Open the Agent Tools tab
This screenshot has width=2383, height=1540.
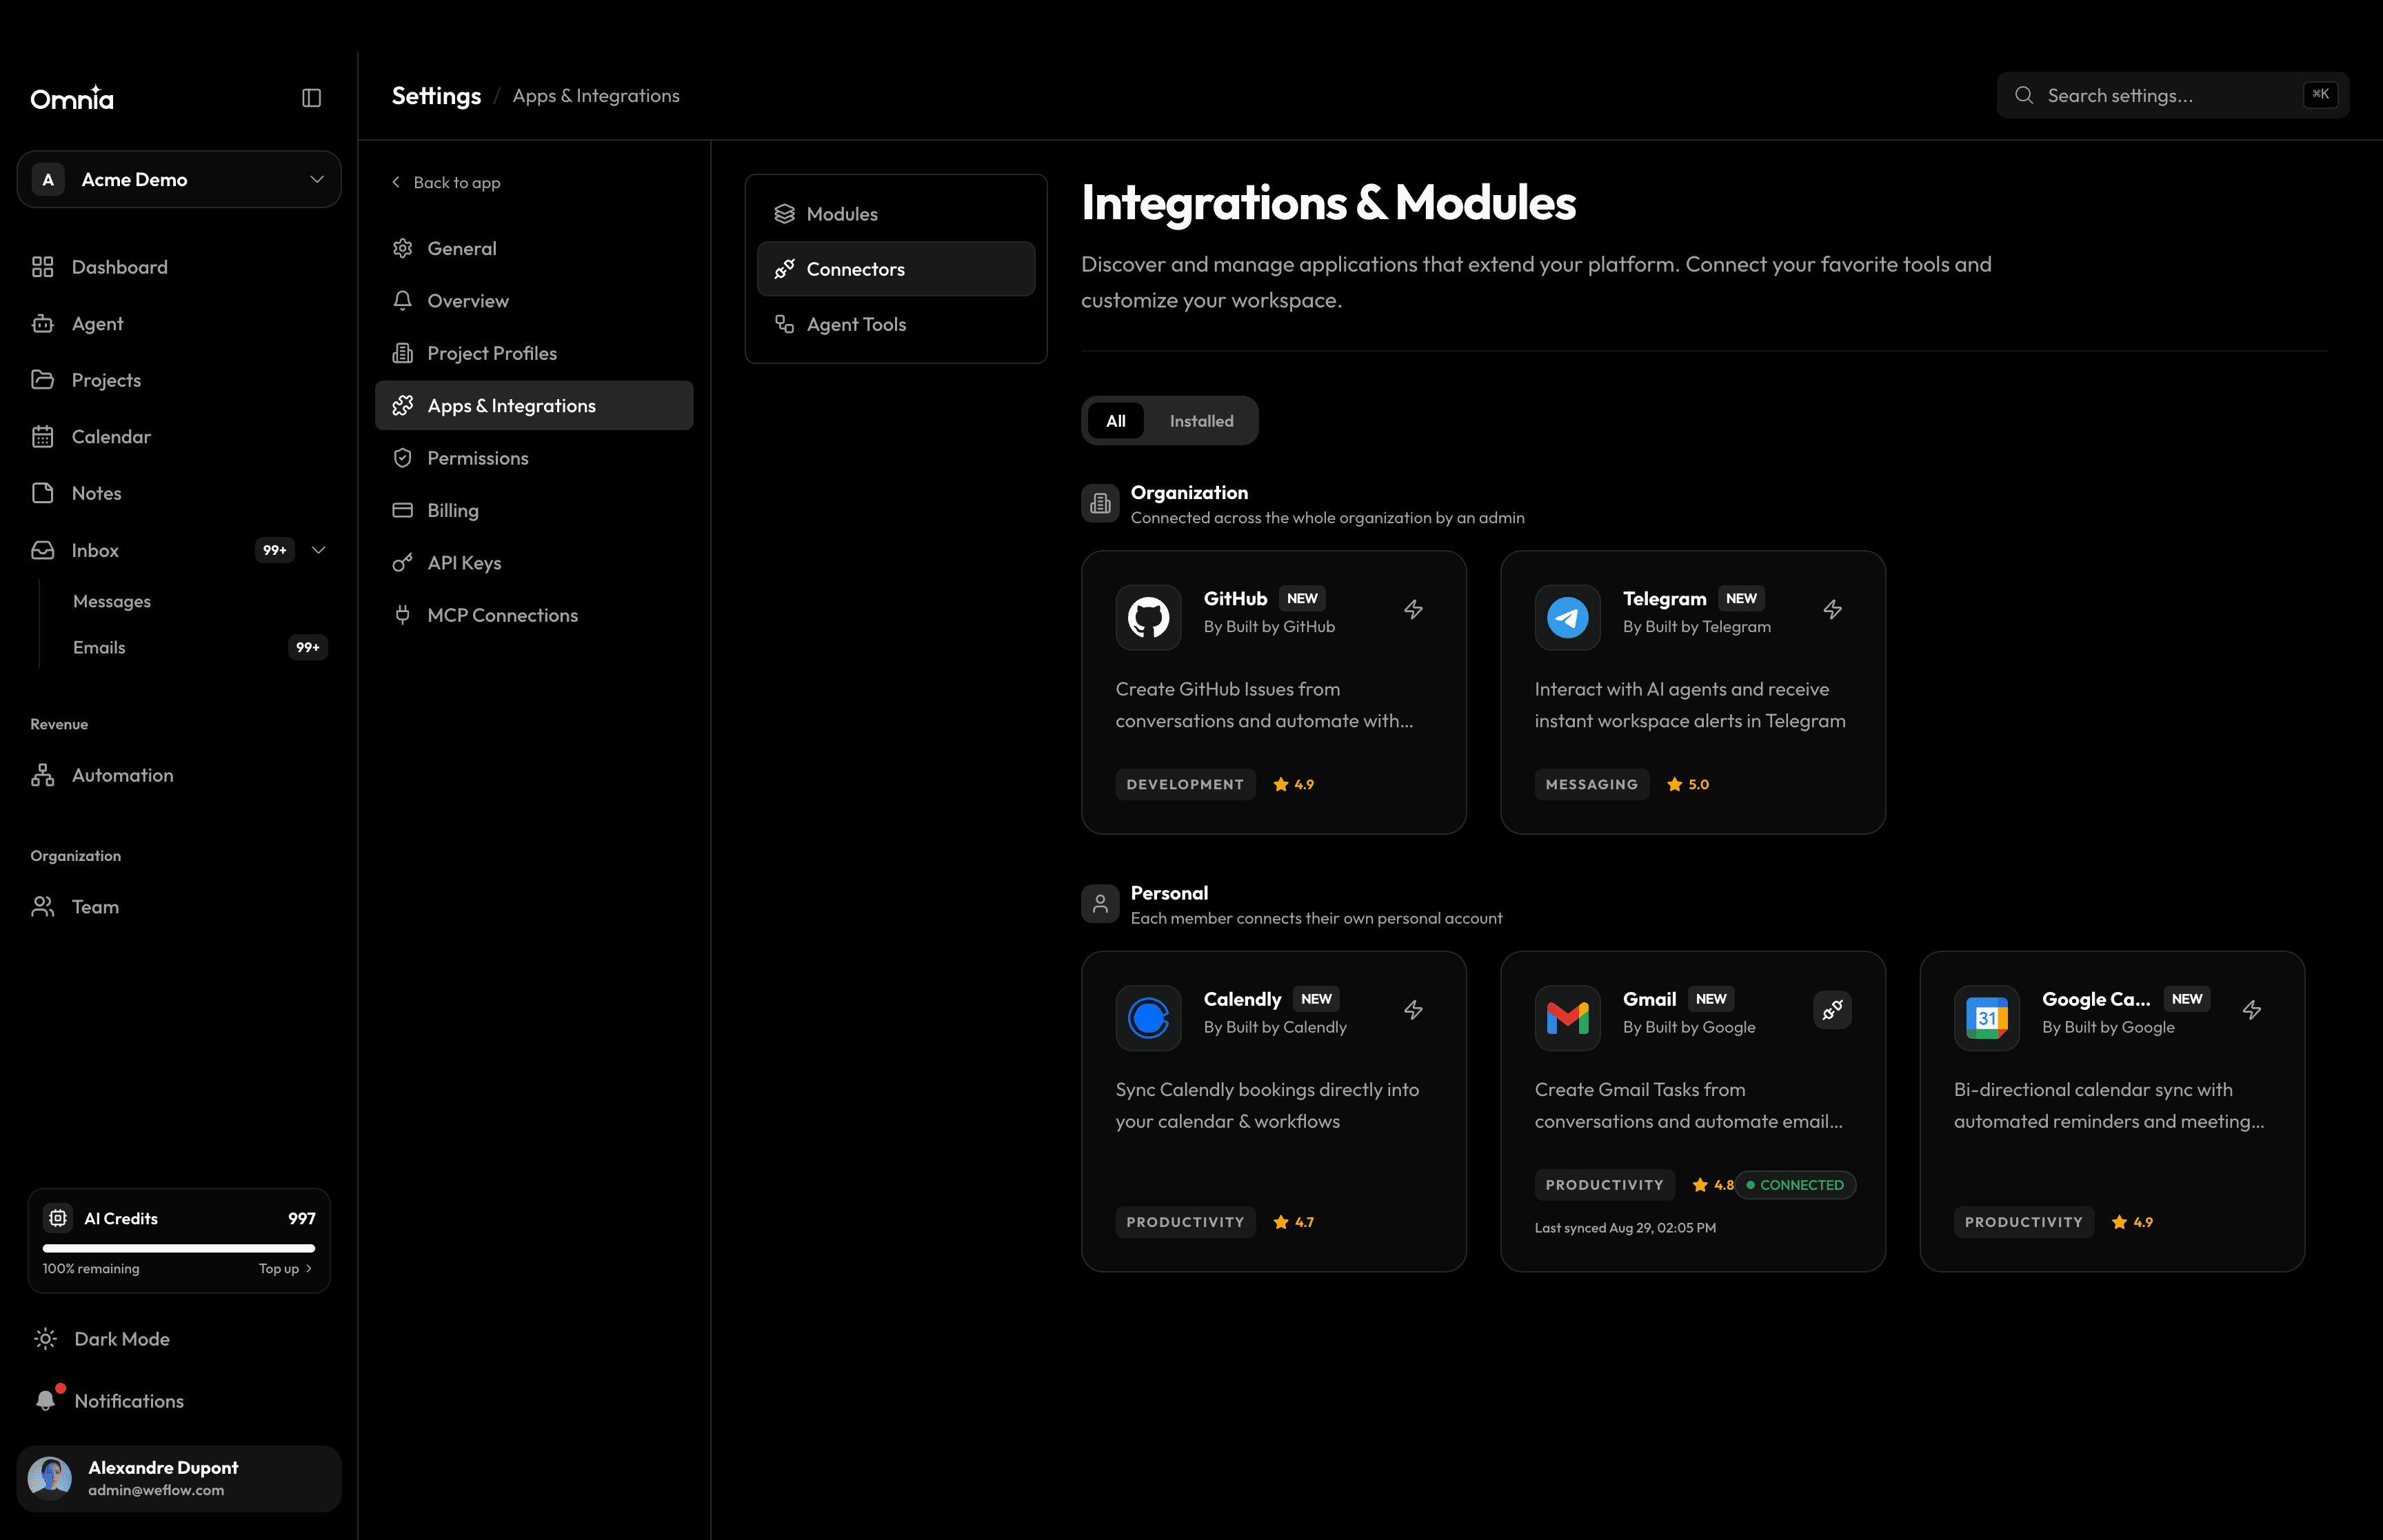tap(895, 324)
